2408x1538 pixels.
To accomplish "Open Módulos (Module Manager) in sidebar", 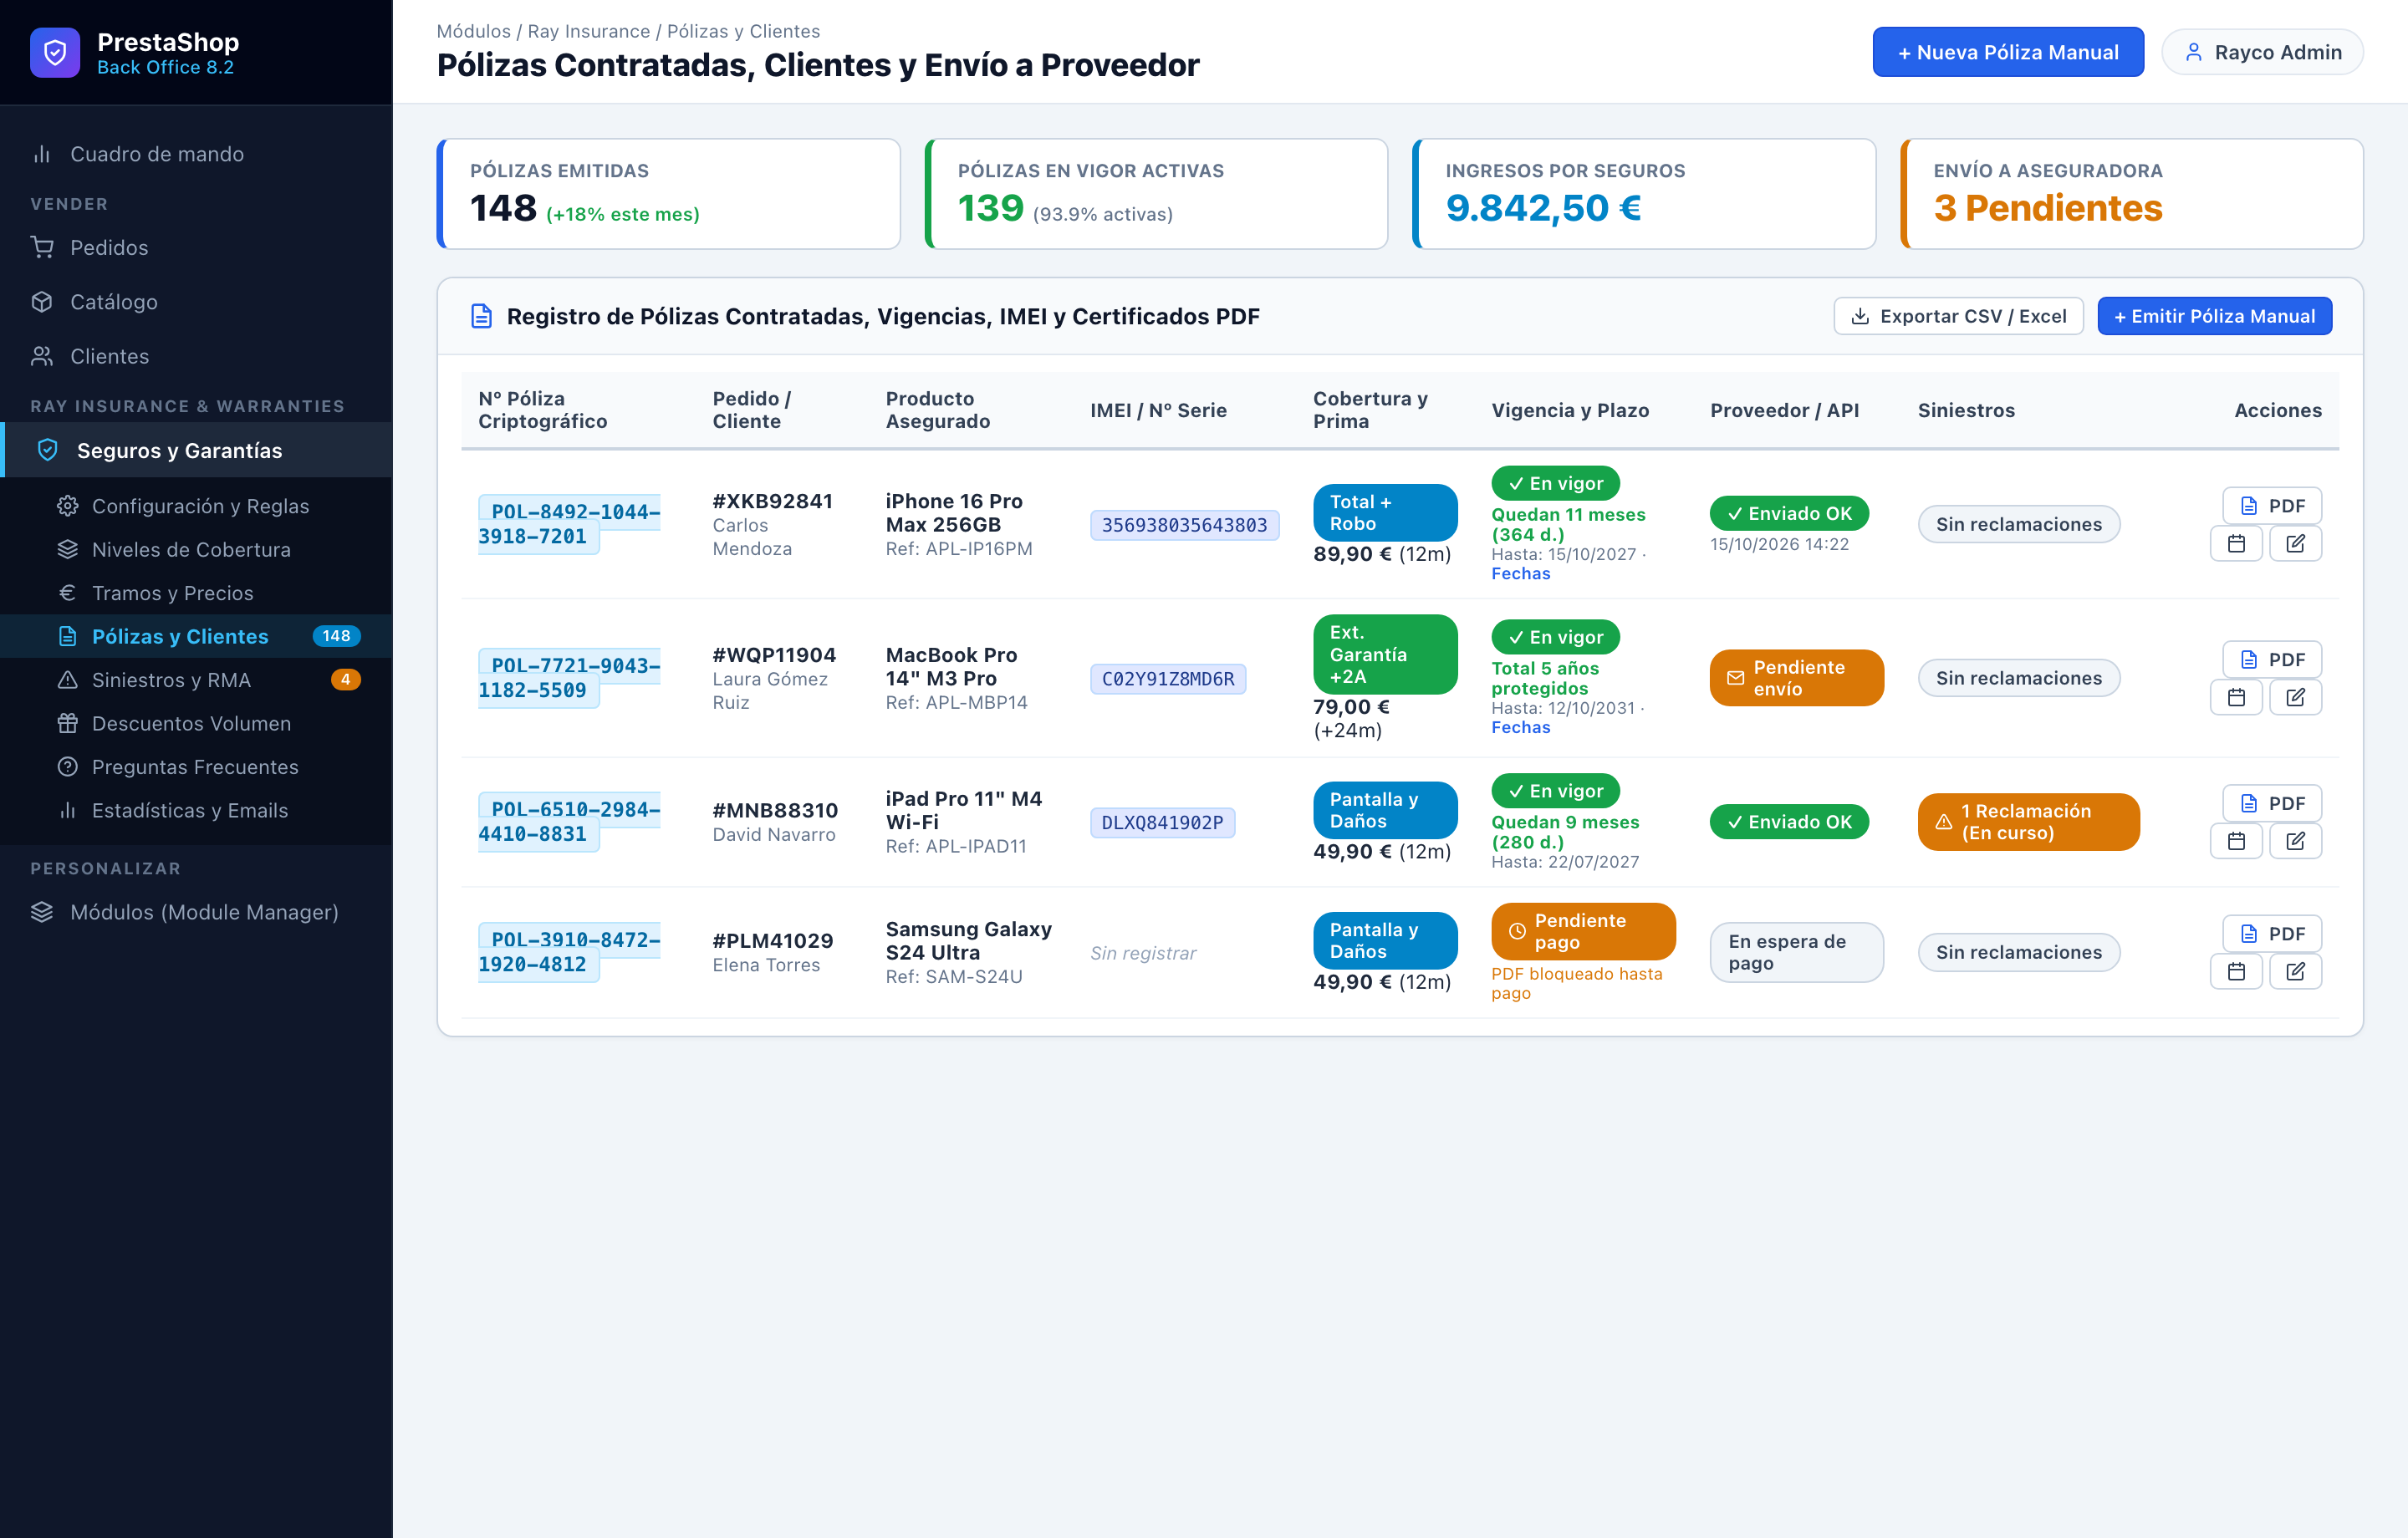I will click(x=196, y=912).
